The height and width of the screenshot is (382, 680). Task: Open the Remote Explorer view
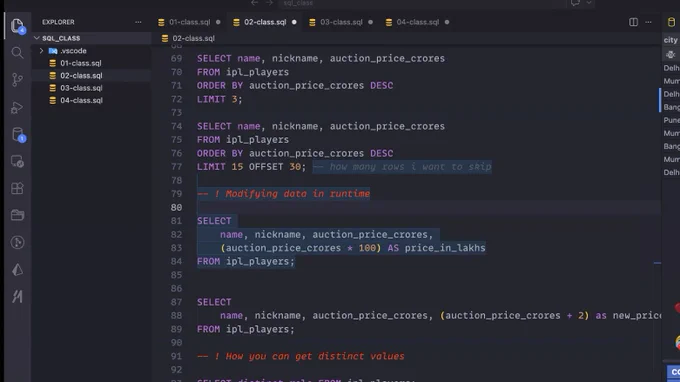[17, 161]
